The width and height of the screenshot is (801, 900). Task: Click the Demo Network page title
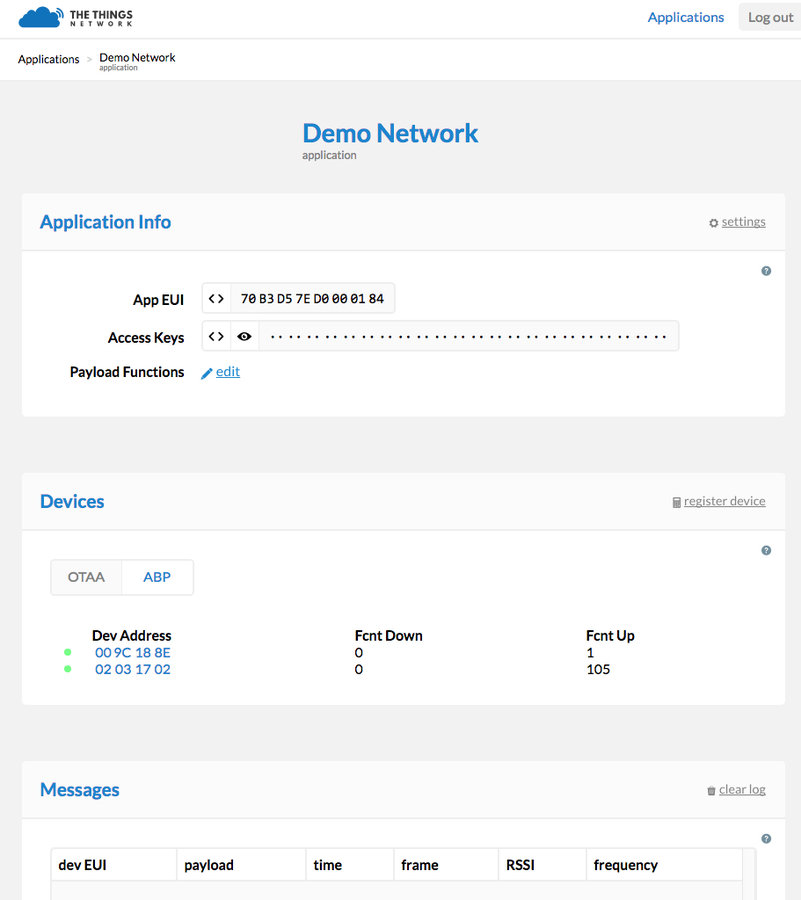click(x=390, y=133)
